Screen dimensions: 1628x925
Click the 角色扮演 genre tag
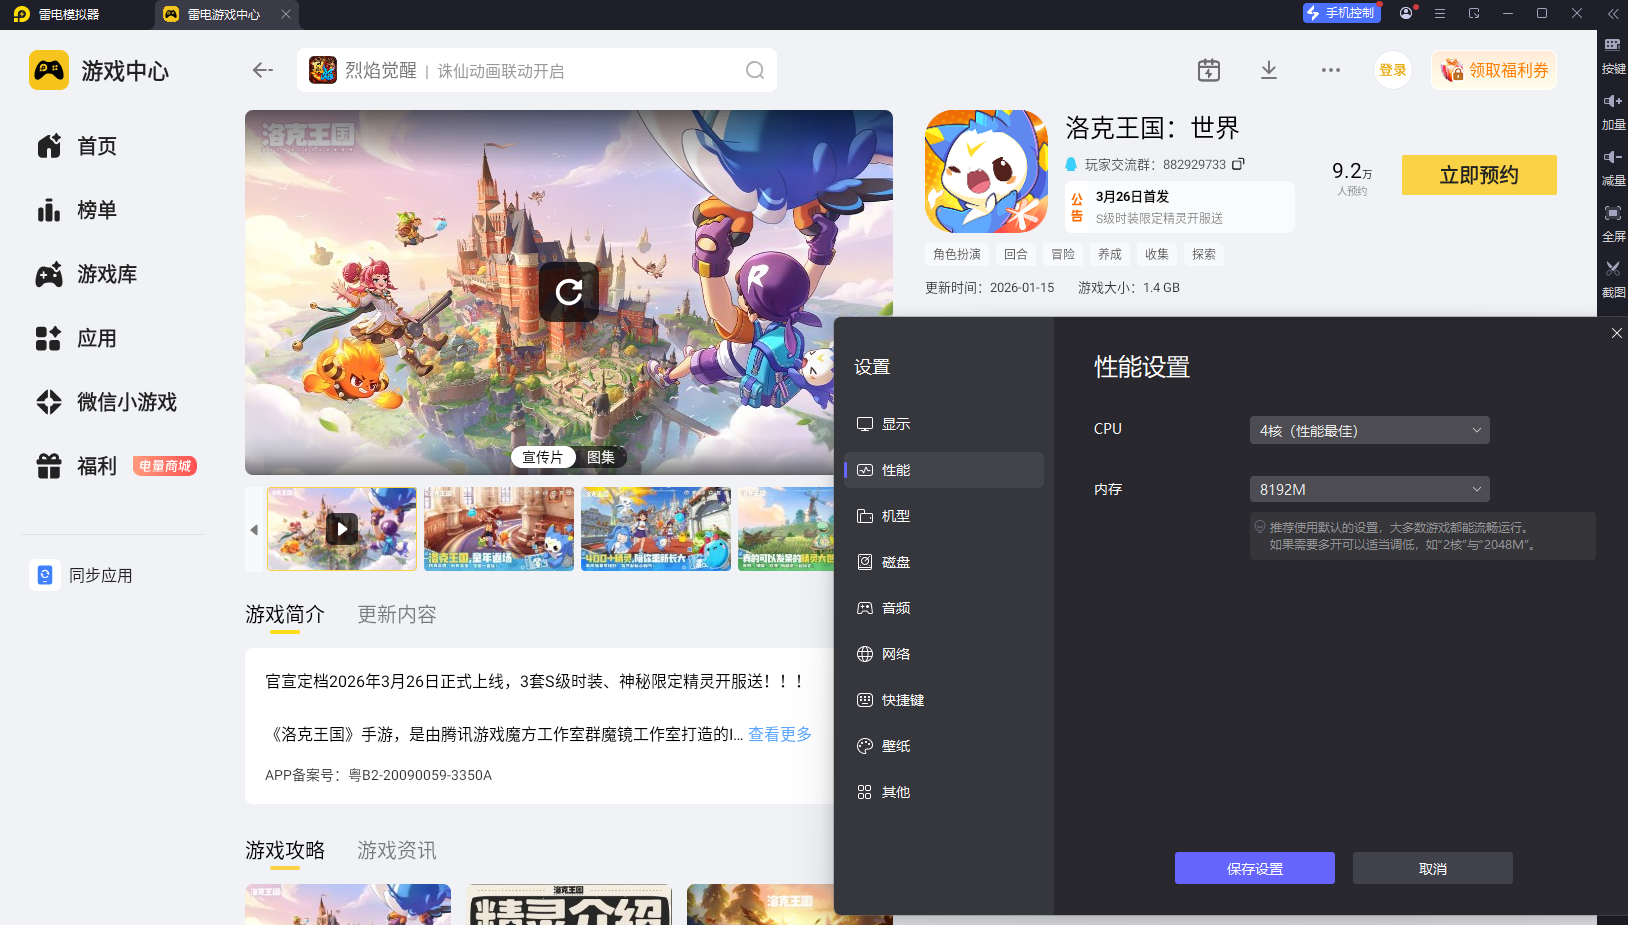(957, 254)
